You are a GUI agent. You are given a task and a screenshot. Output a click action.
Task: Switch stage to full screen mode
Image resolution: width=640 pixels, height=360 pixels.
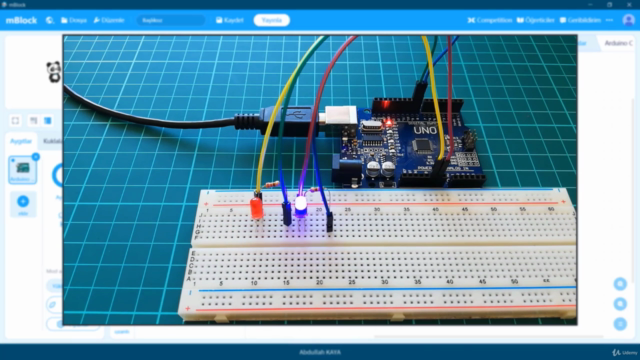pos(16,120)
